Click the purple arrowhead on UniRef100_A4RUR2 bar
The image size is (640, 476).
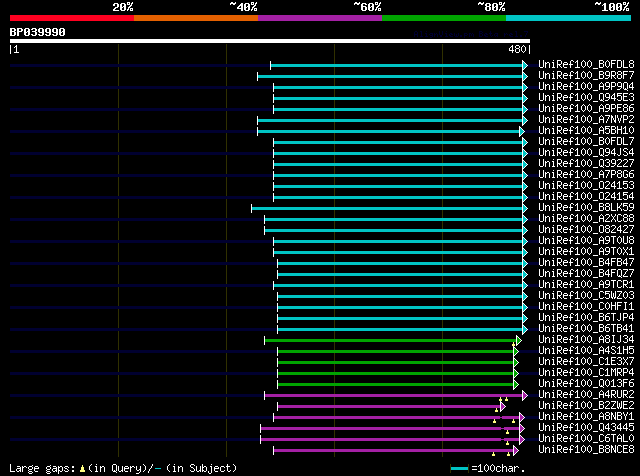[525, 396]
